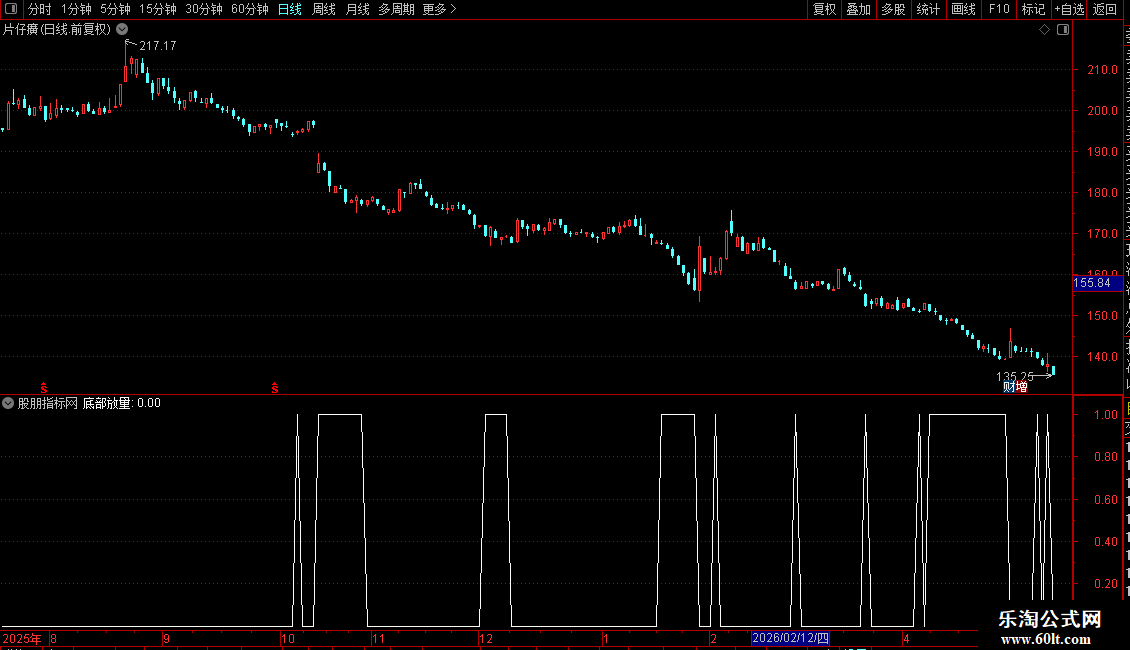Toggle the side panel icon in chart corner
The image size is (1130, 650).
[x=1063, y=30]
